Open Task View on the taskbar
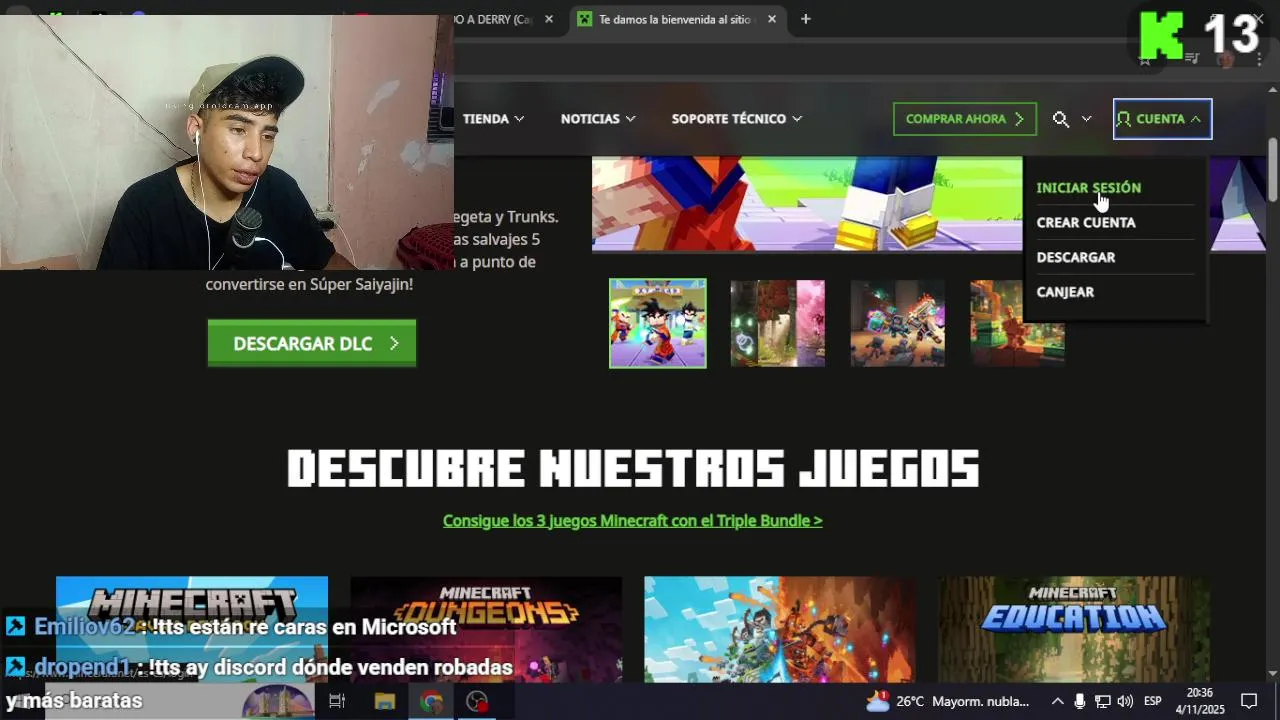Viewport: 1280px width, 720px height. pos(337,701)
